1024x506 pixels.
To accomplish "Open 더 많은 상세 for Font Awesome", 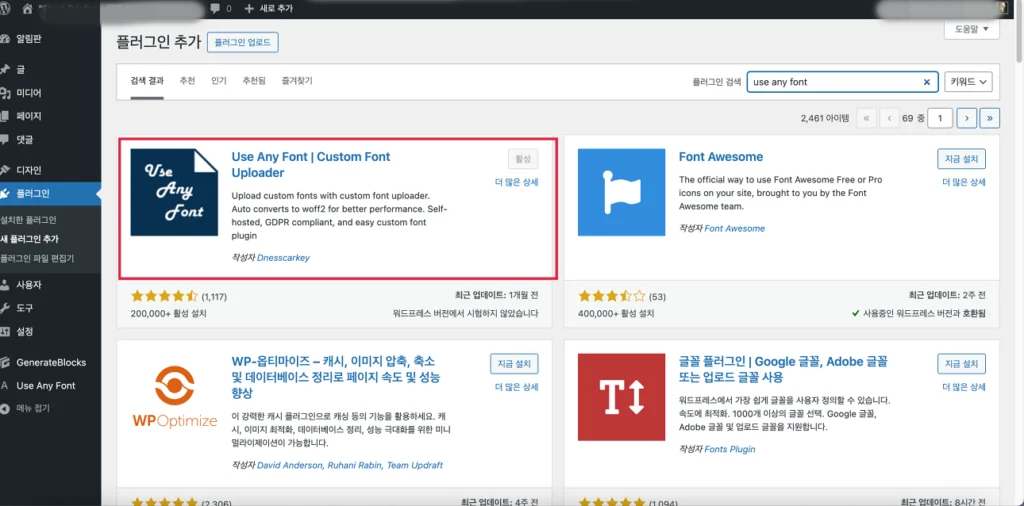I will [x=964, y=182].
